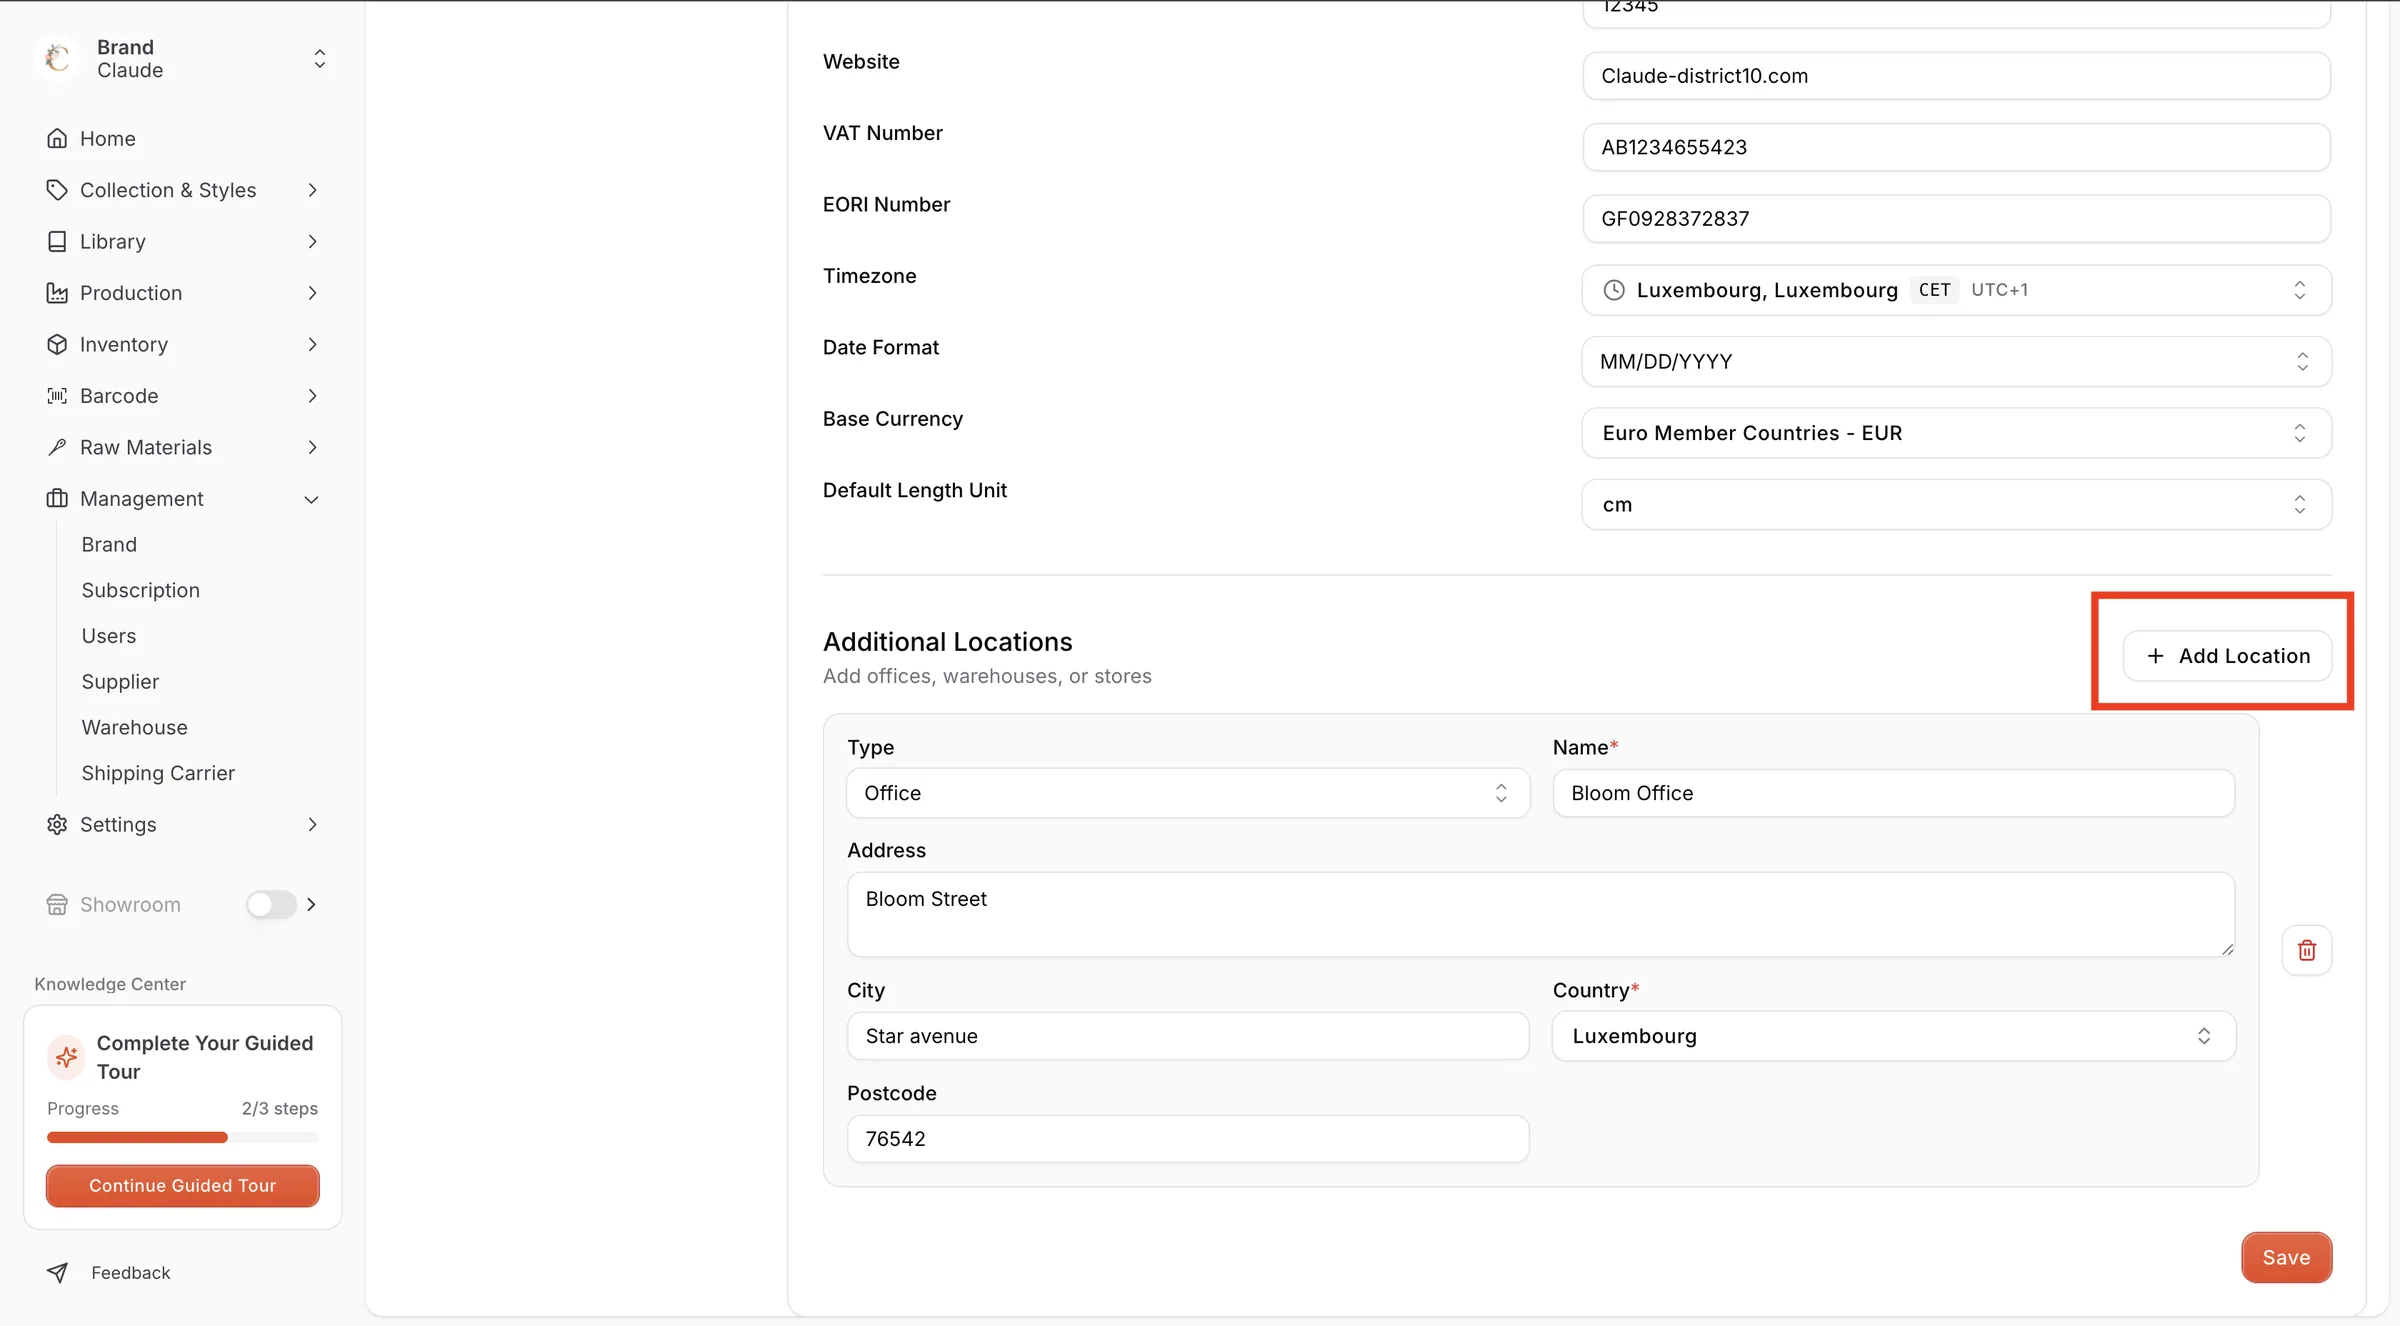This screenshot has width=2400, height=1326.
Task: Open the Date Format dropdown
Action: [1956, 361]
